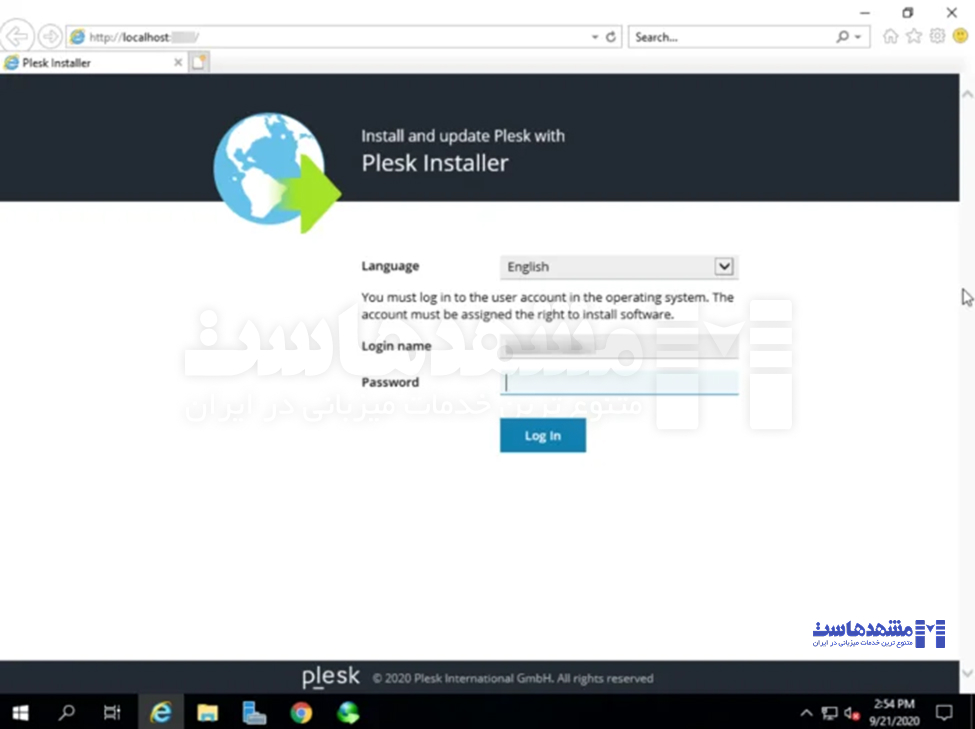Focus the Password input field
The height and width of the screenshot is (729, 975).
tap(619, 383)
